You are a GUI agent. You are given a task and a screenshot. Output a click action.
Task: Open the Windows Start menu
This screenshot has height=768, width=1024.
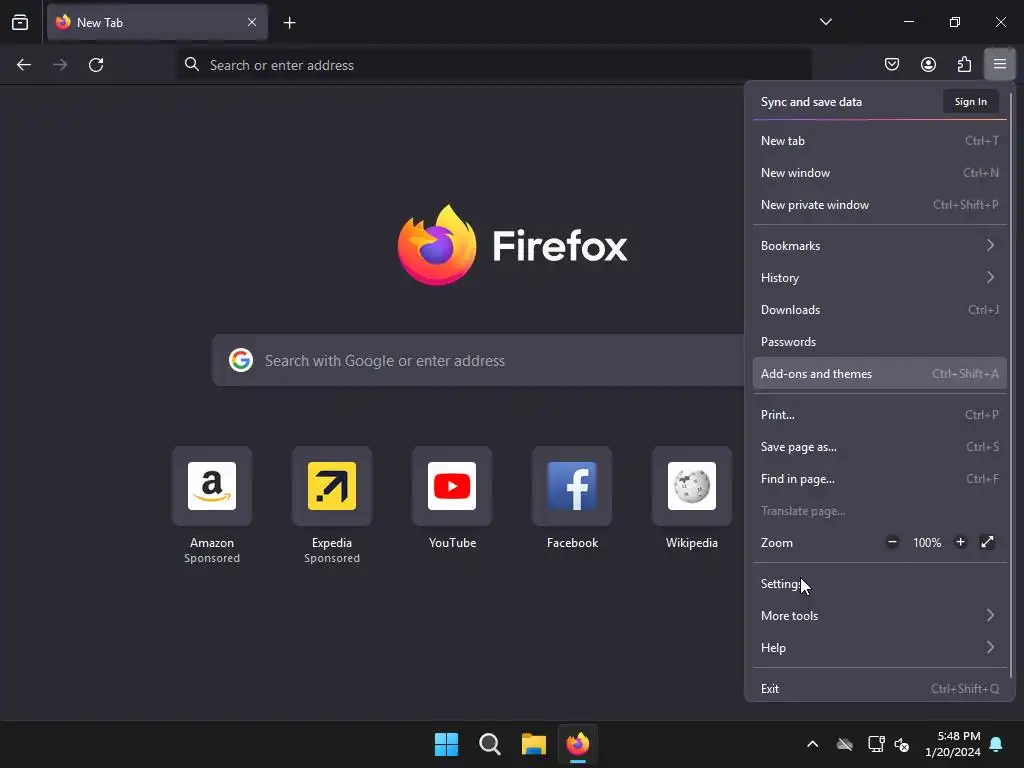click(x=447, y=744)
